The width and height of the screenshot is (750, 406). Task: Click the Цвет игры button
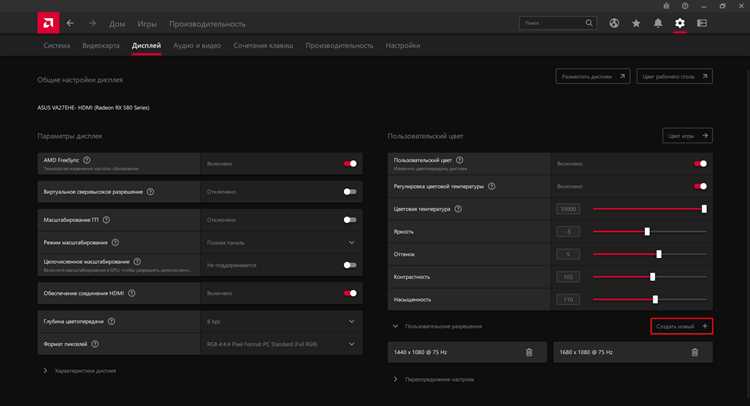click(x=687, y=136)
